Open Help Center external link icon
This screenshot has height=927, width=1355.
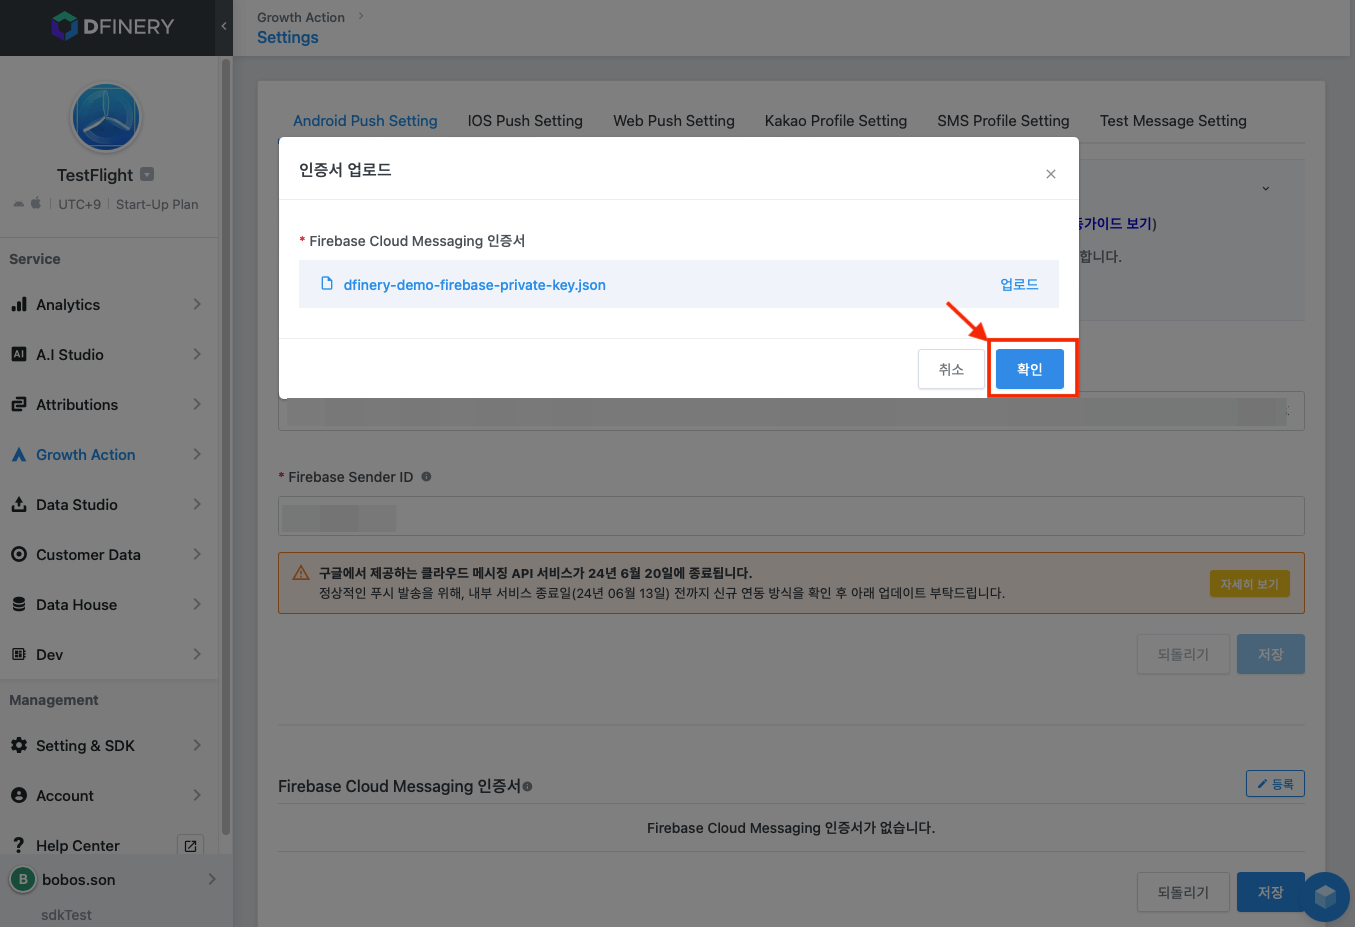coord(190,846)
